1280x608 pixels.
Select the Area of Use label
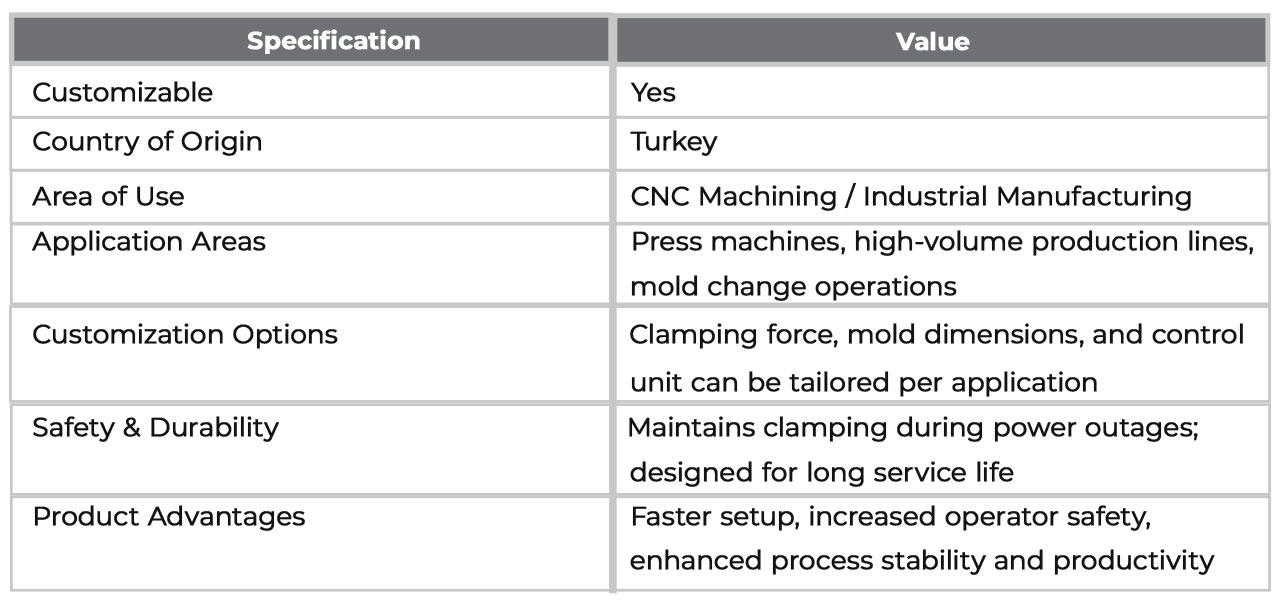[x=108, y=196]
